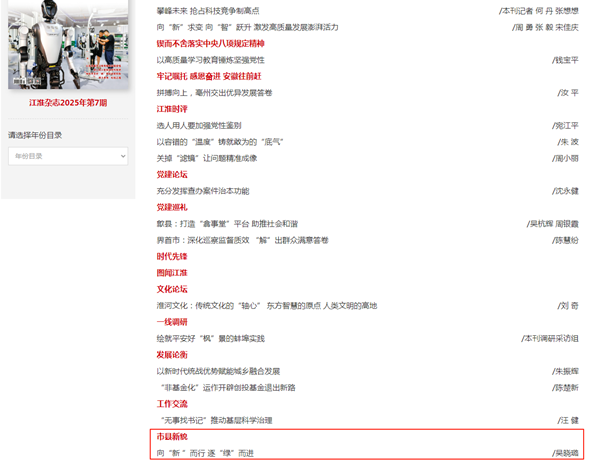Select section 锲而不舍落实中央八项规定精神

click(x=210, y=44)
